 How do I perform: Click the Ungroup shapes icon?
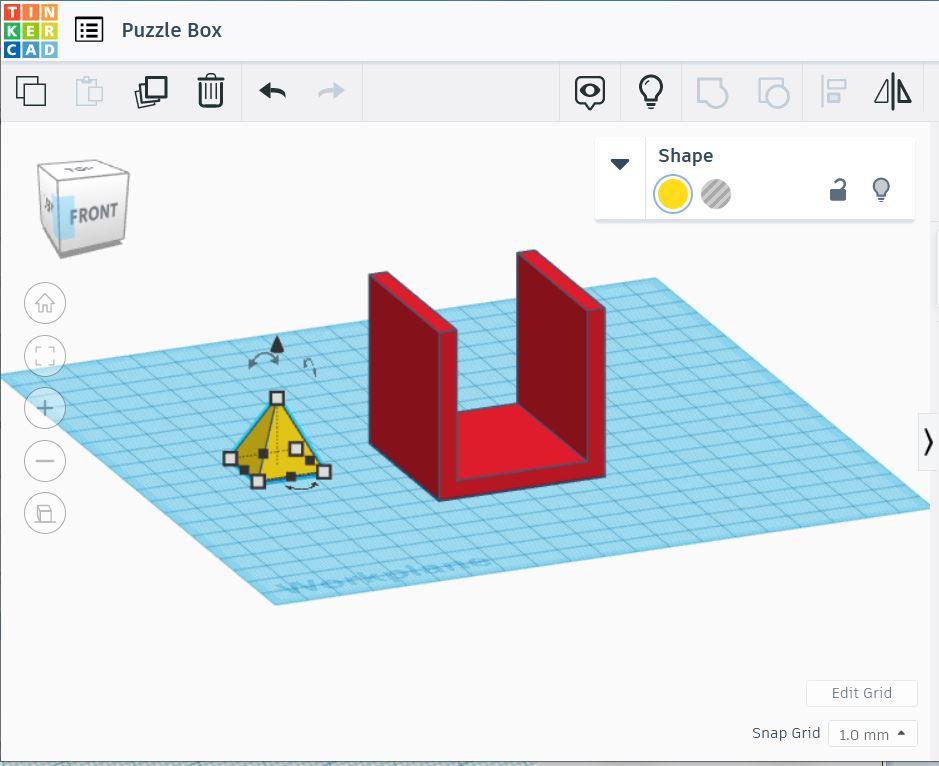[x=773, y=92]
